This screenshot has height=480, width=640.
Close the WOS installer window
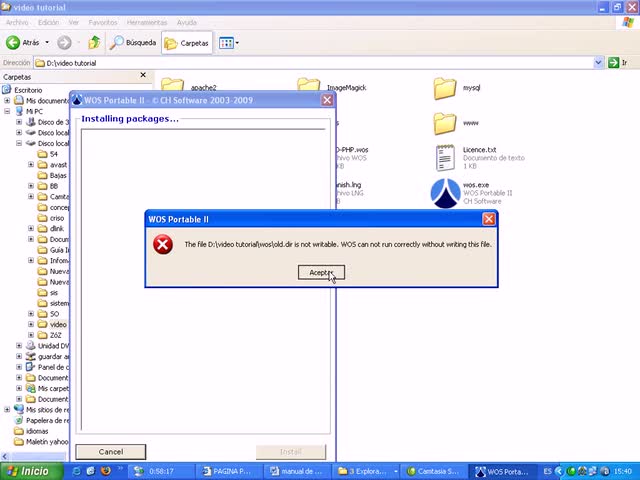point(327,100)
